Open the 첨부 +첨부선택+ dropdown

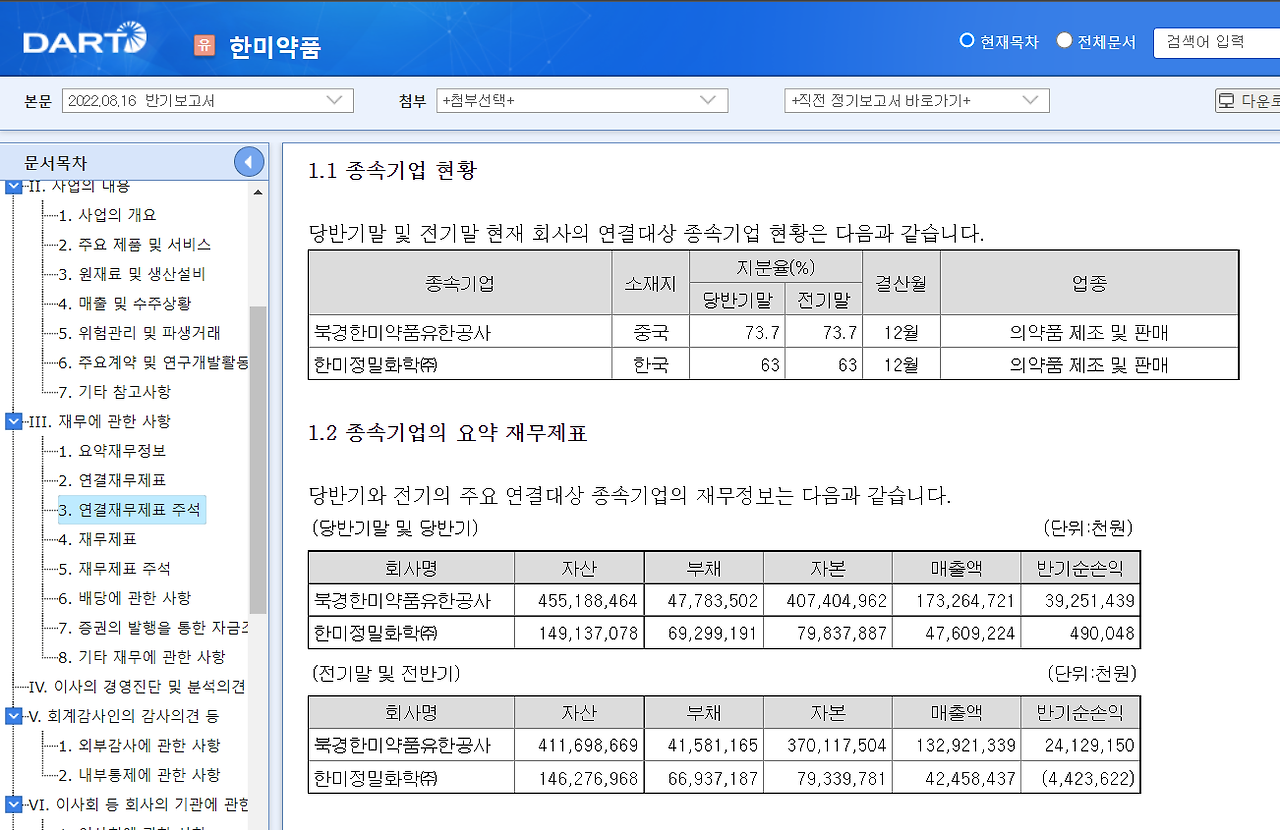(582, 101)
